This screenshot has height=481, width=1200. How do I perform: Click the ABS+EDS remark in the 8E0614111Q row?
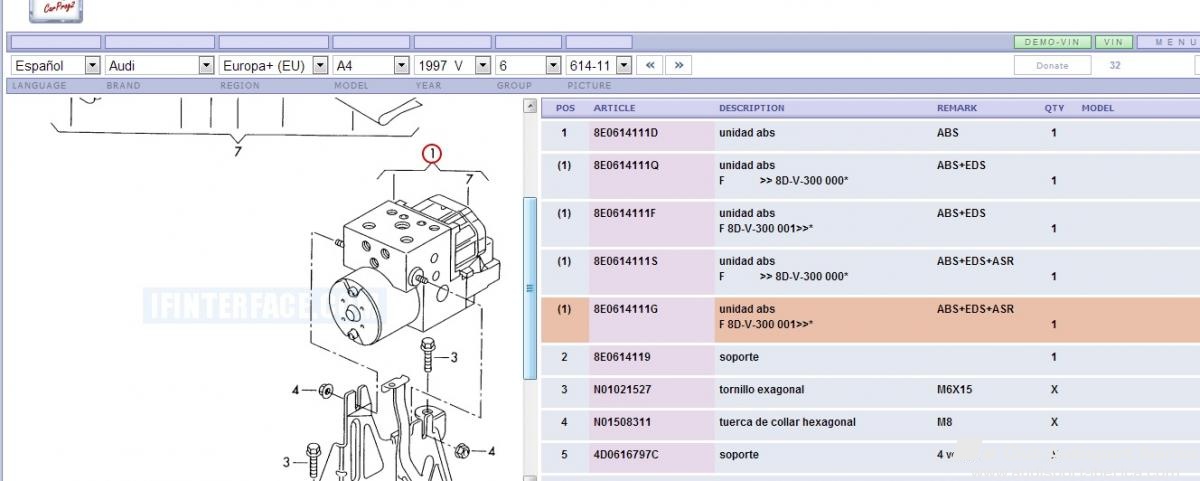pos(961,165)
